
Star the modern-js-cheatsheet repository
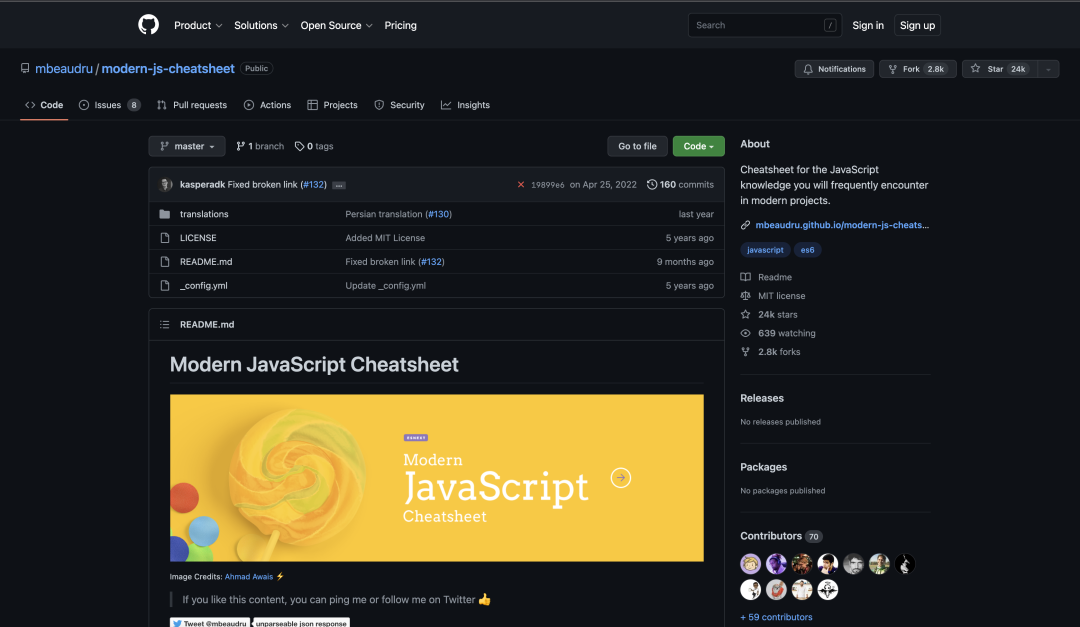click(x=996, y=69)
